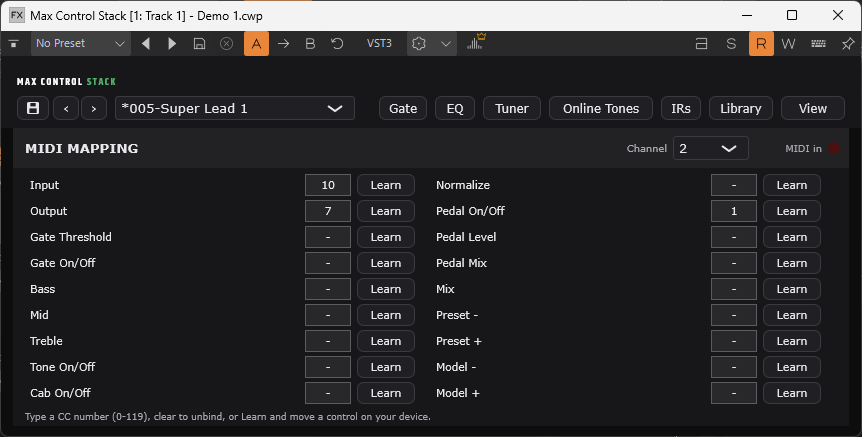This screenshot has width=862, height=437.
Task: Click Learn for Cab On/Off
Action: (x=386, y=393)
